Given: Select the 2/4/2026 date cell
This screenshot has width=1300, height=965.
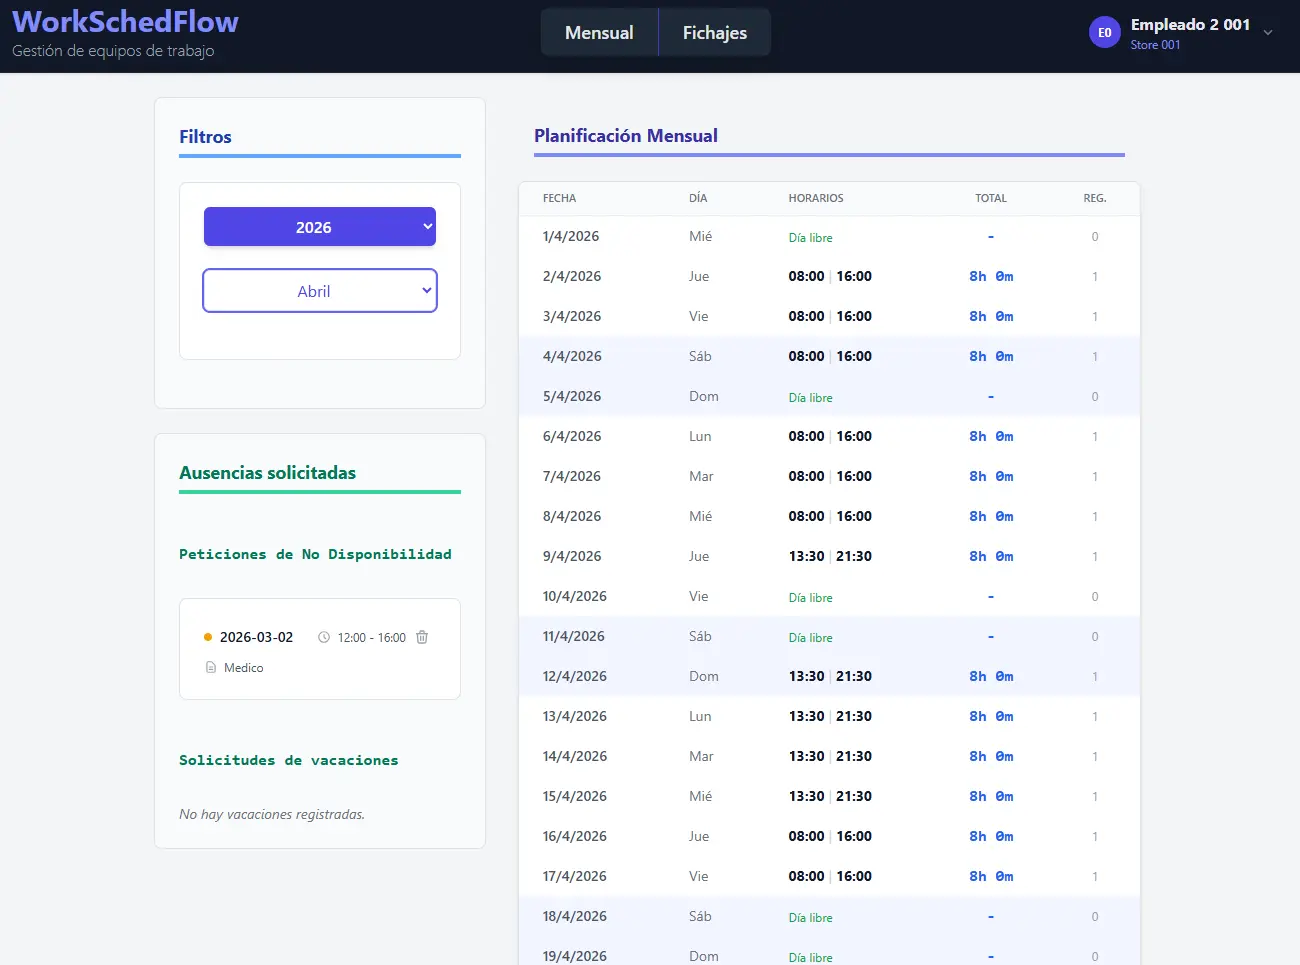Looking at the screenshot, I should click(x=572, y=276).
